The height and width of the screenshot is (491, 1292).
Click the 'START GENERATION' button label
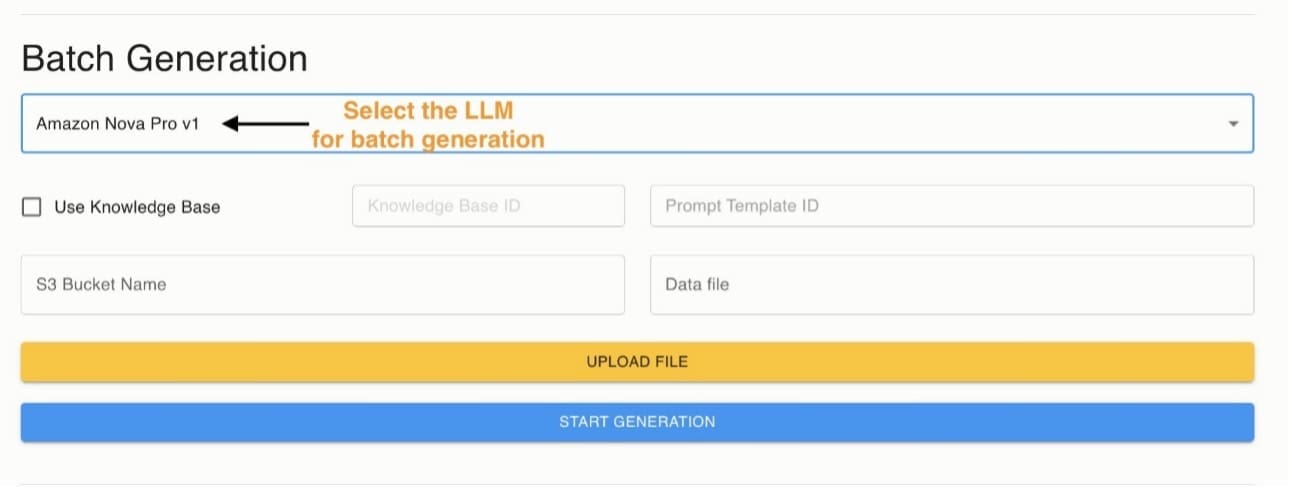pos(637,422)
